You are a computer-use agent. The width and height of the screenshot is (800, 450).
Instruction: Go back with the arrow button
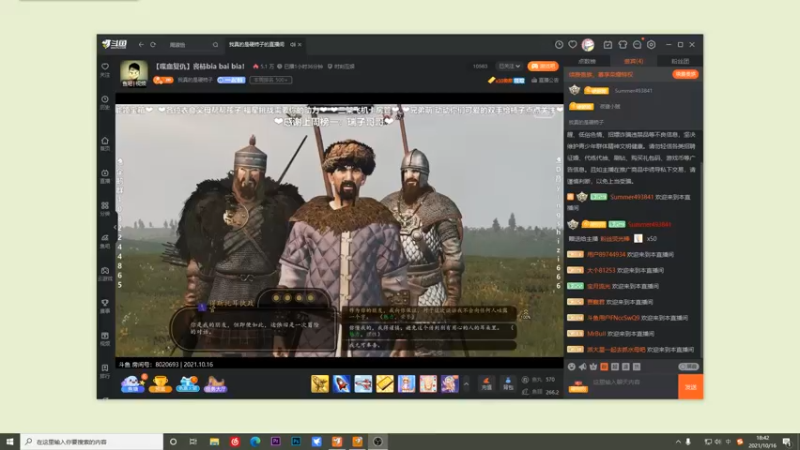(x=141, y=44)
